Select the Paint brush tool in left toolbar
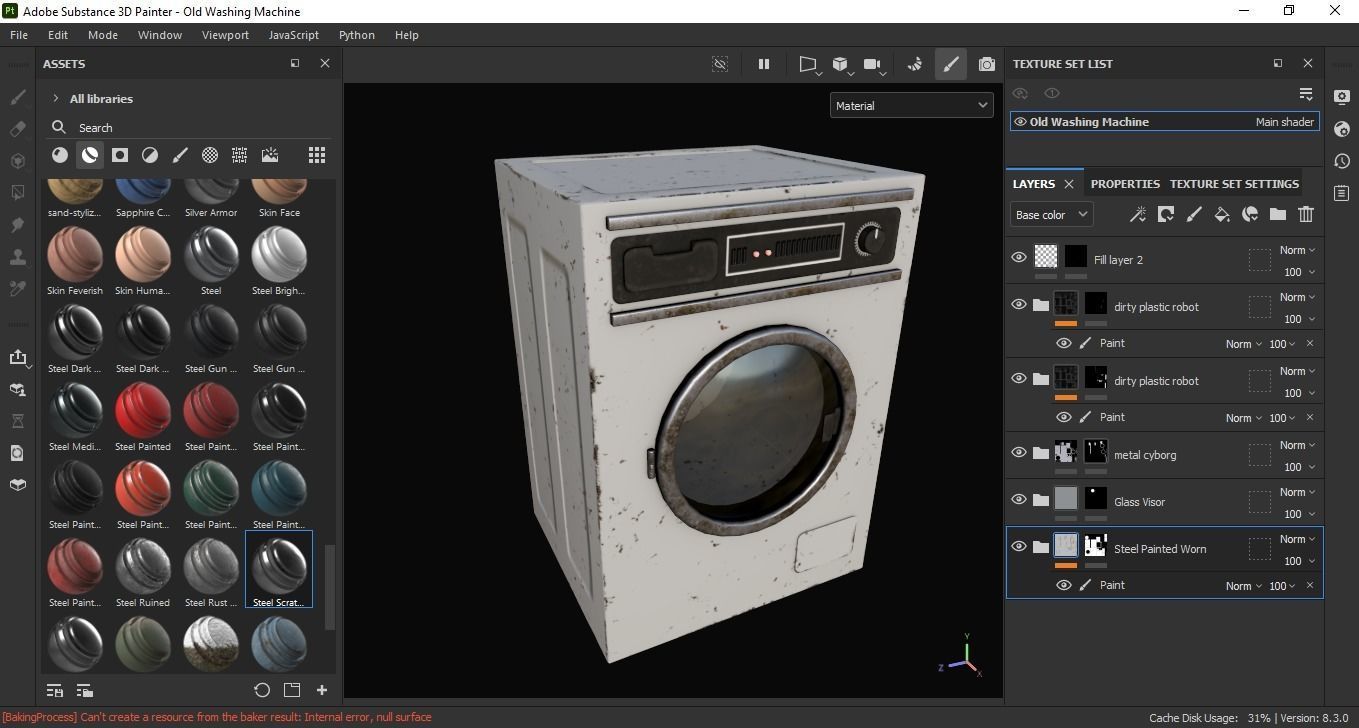 point(17,98)
